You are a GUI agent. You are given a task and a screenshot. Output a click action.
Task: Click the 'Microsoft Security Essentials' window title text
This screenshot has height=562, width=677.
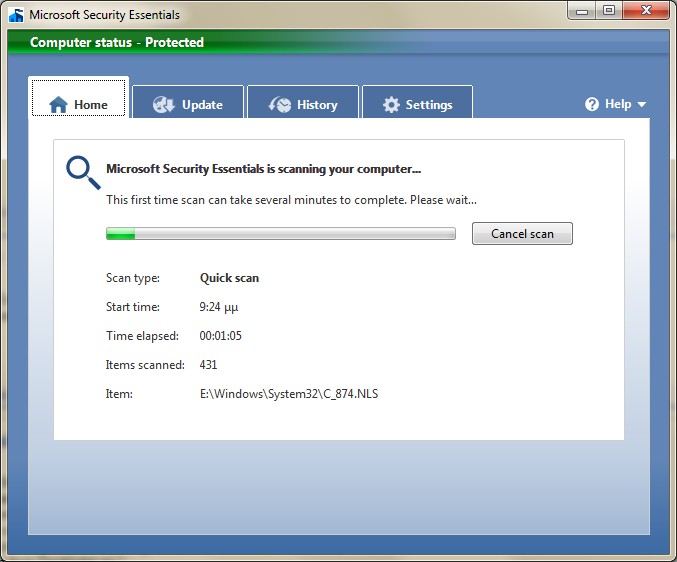click(104, 15)
